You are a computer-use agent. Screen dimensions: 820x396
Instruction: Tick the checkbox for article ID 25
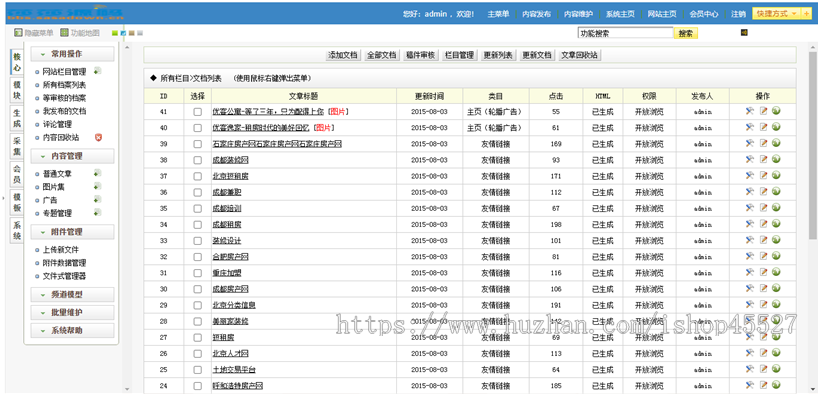pyautogui.click(x=197, y=370)
